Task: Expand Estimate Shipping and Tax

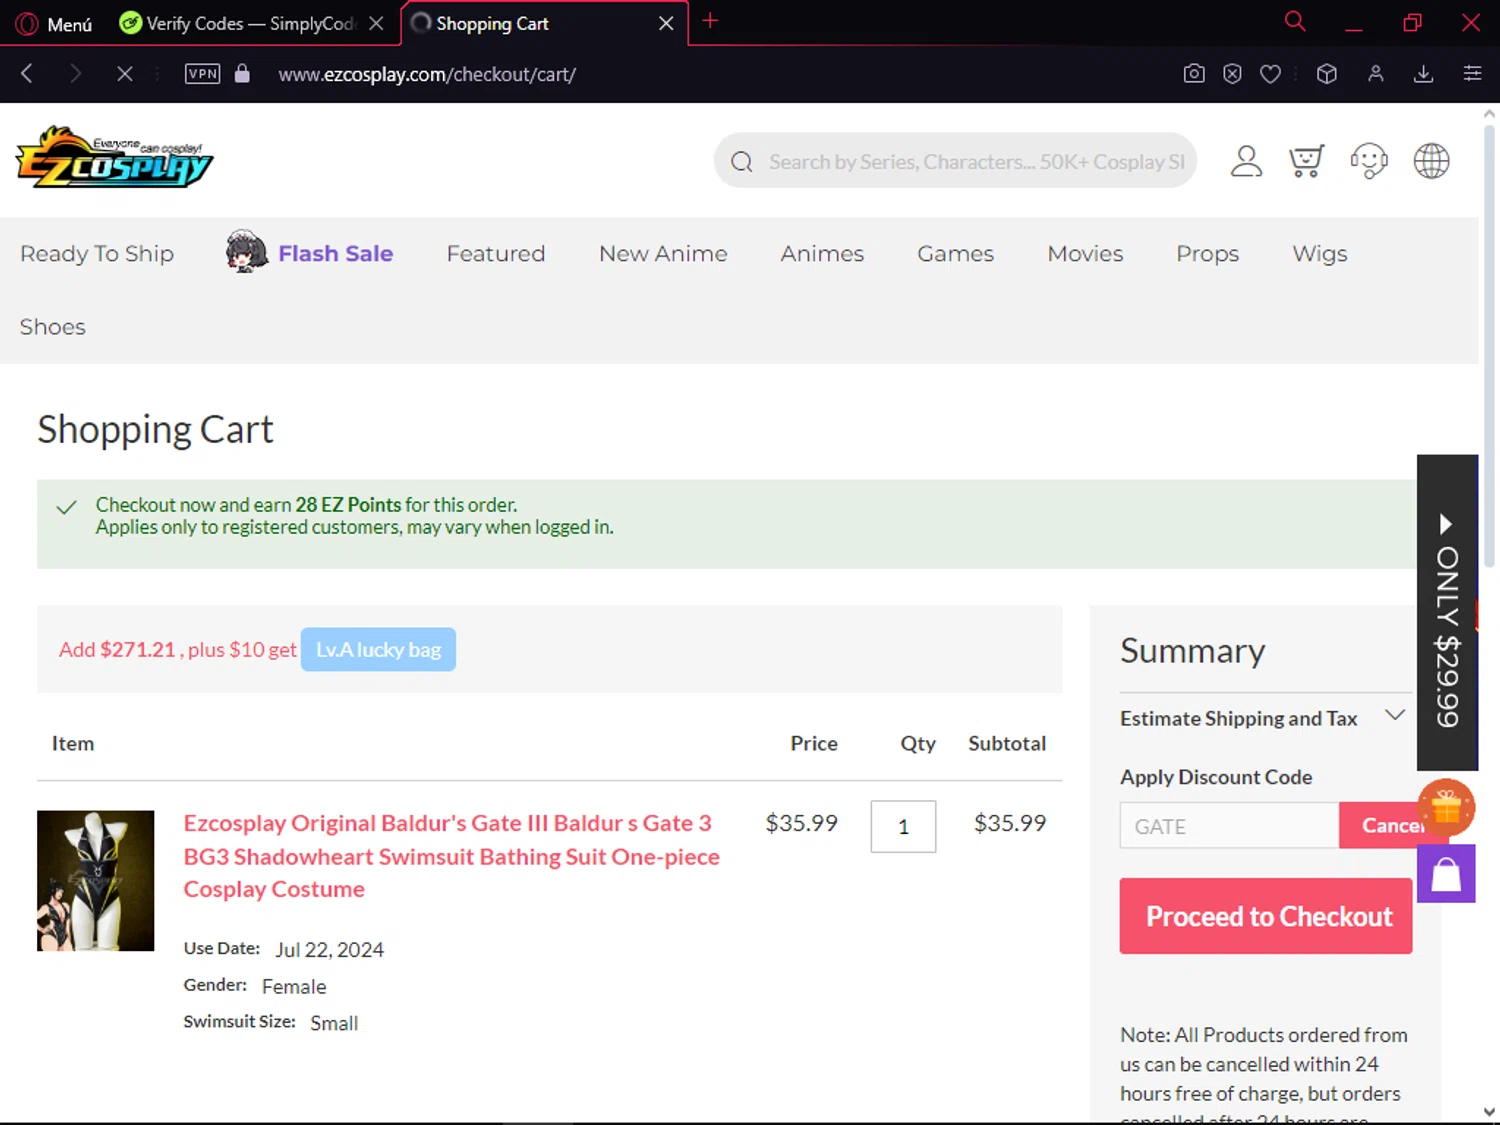Action: 1264,718
